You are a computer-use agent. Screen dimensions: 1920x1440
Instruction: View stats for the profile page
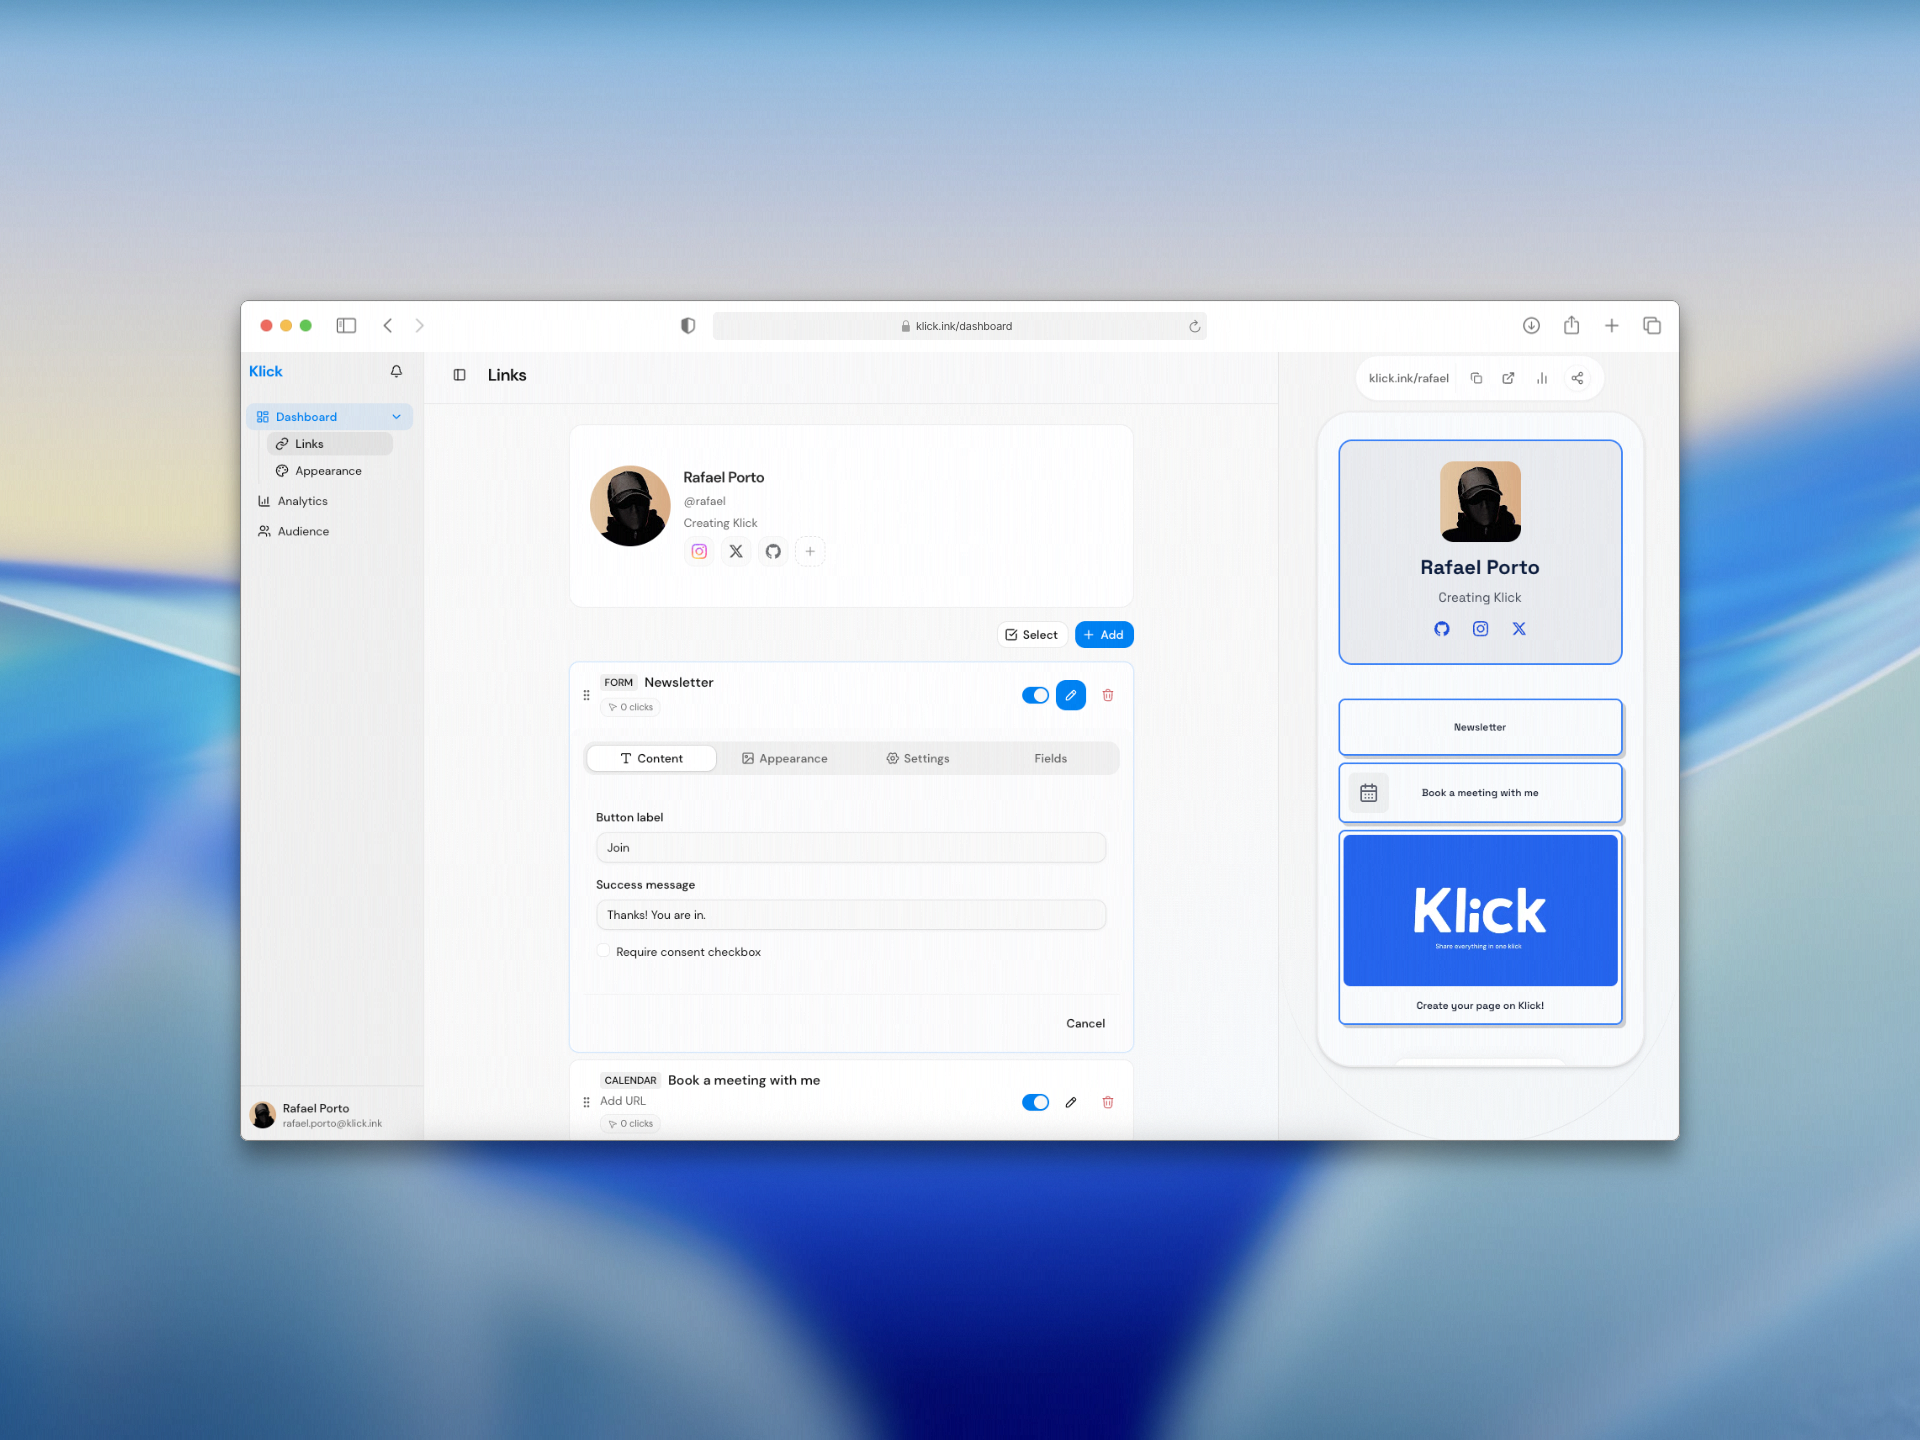[1542, 378]
